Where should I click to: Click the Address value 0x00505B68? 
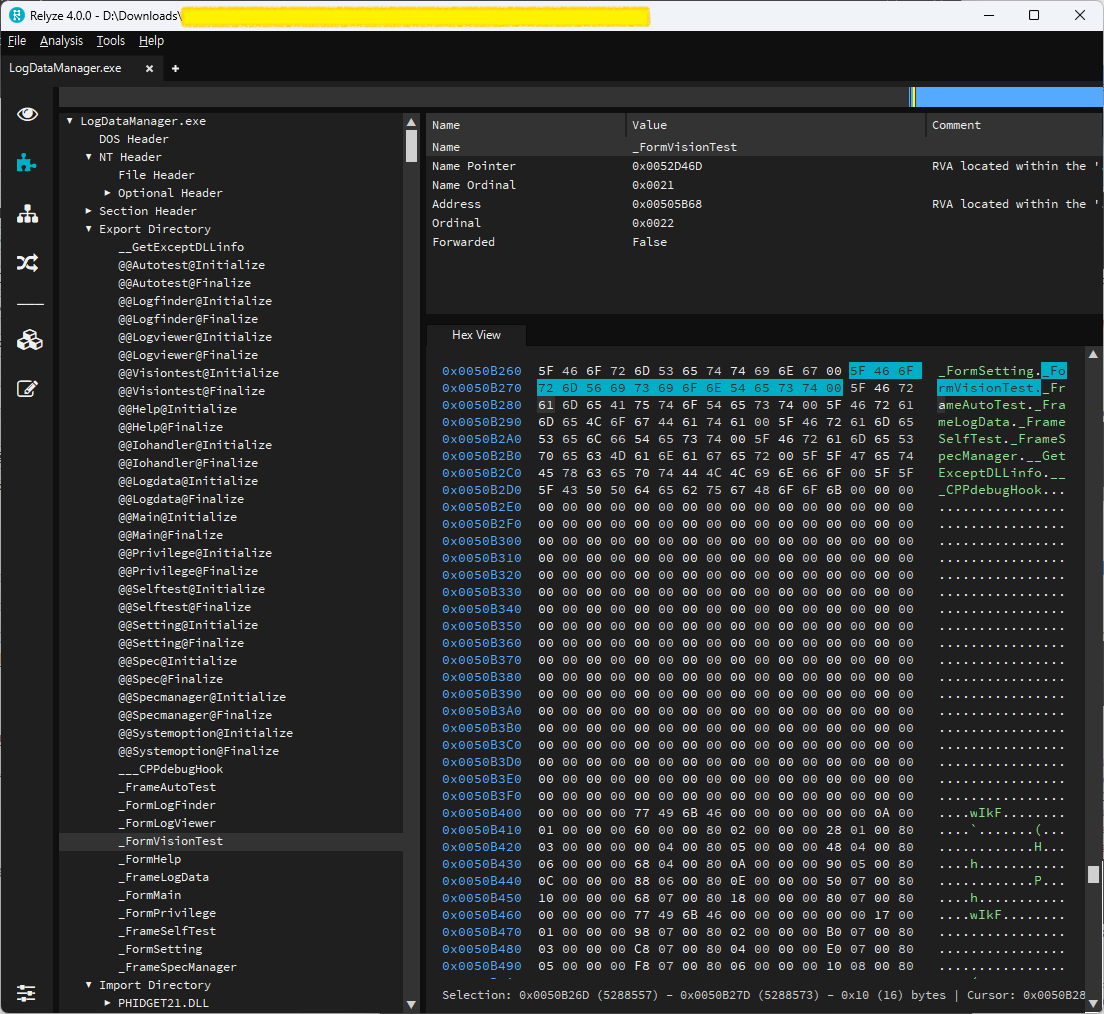pyautogui.click(x=667, y=204)
